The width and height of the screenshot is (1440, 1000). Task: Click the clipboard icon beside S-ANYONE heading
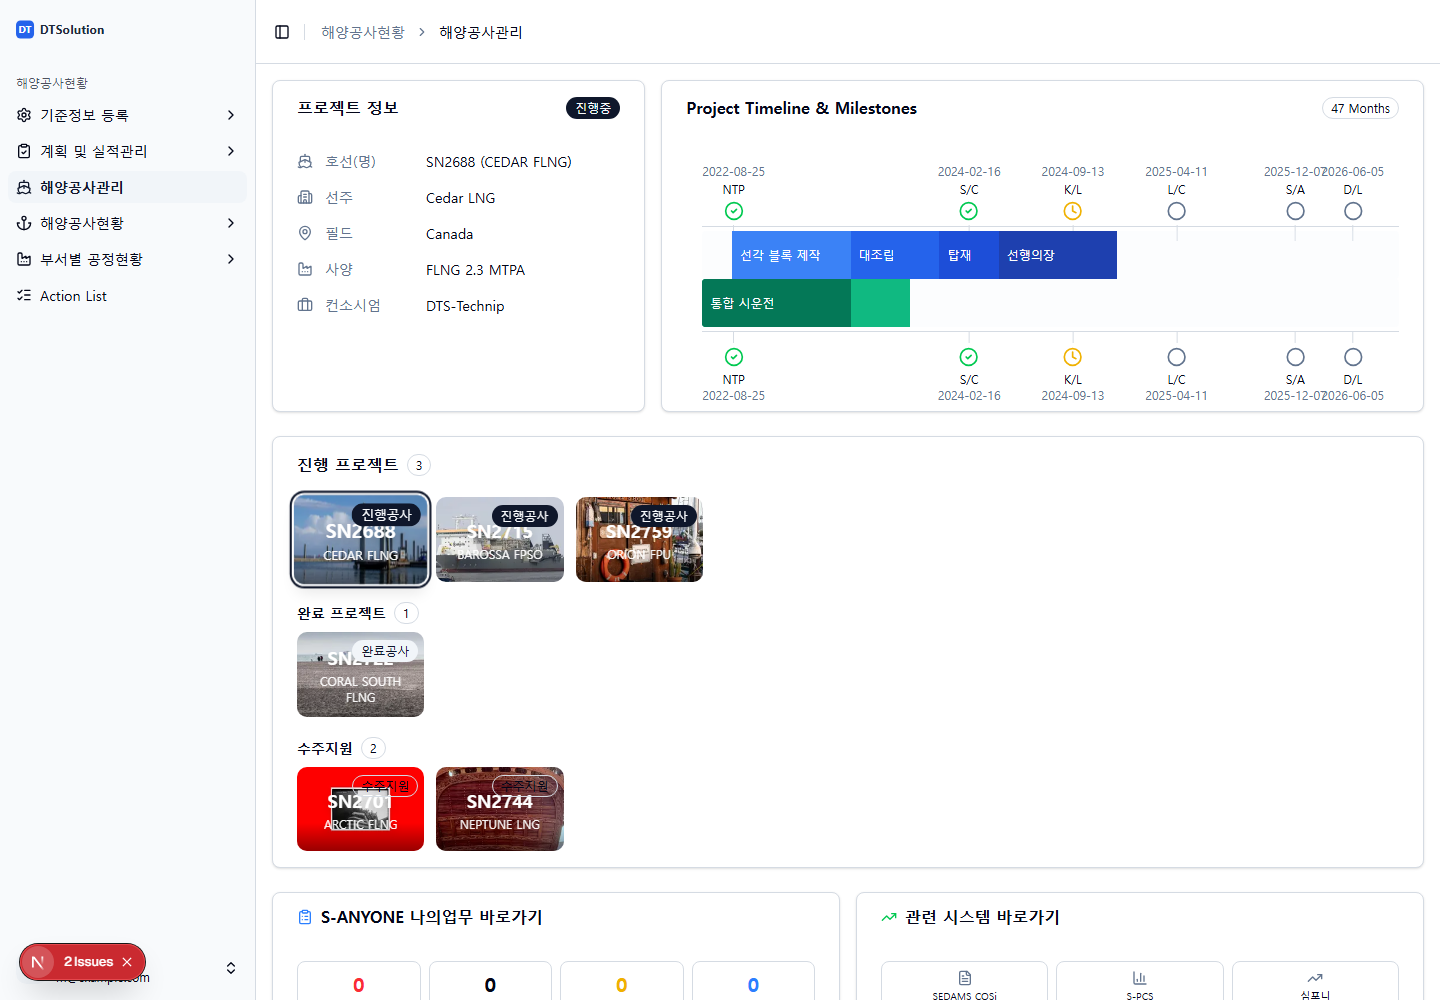point(305,917)
